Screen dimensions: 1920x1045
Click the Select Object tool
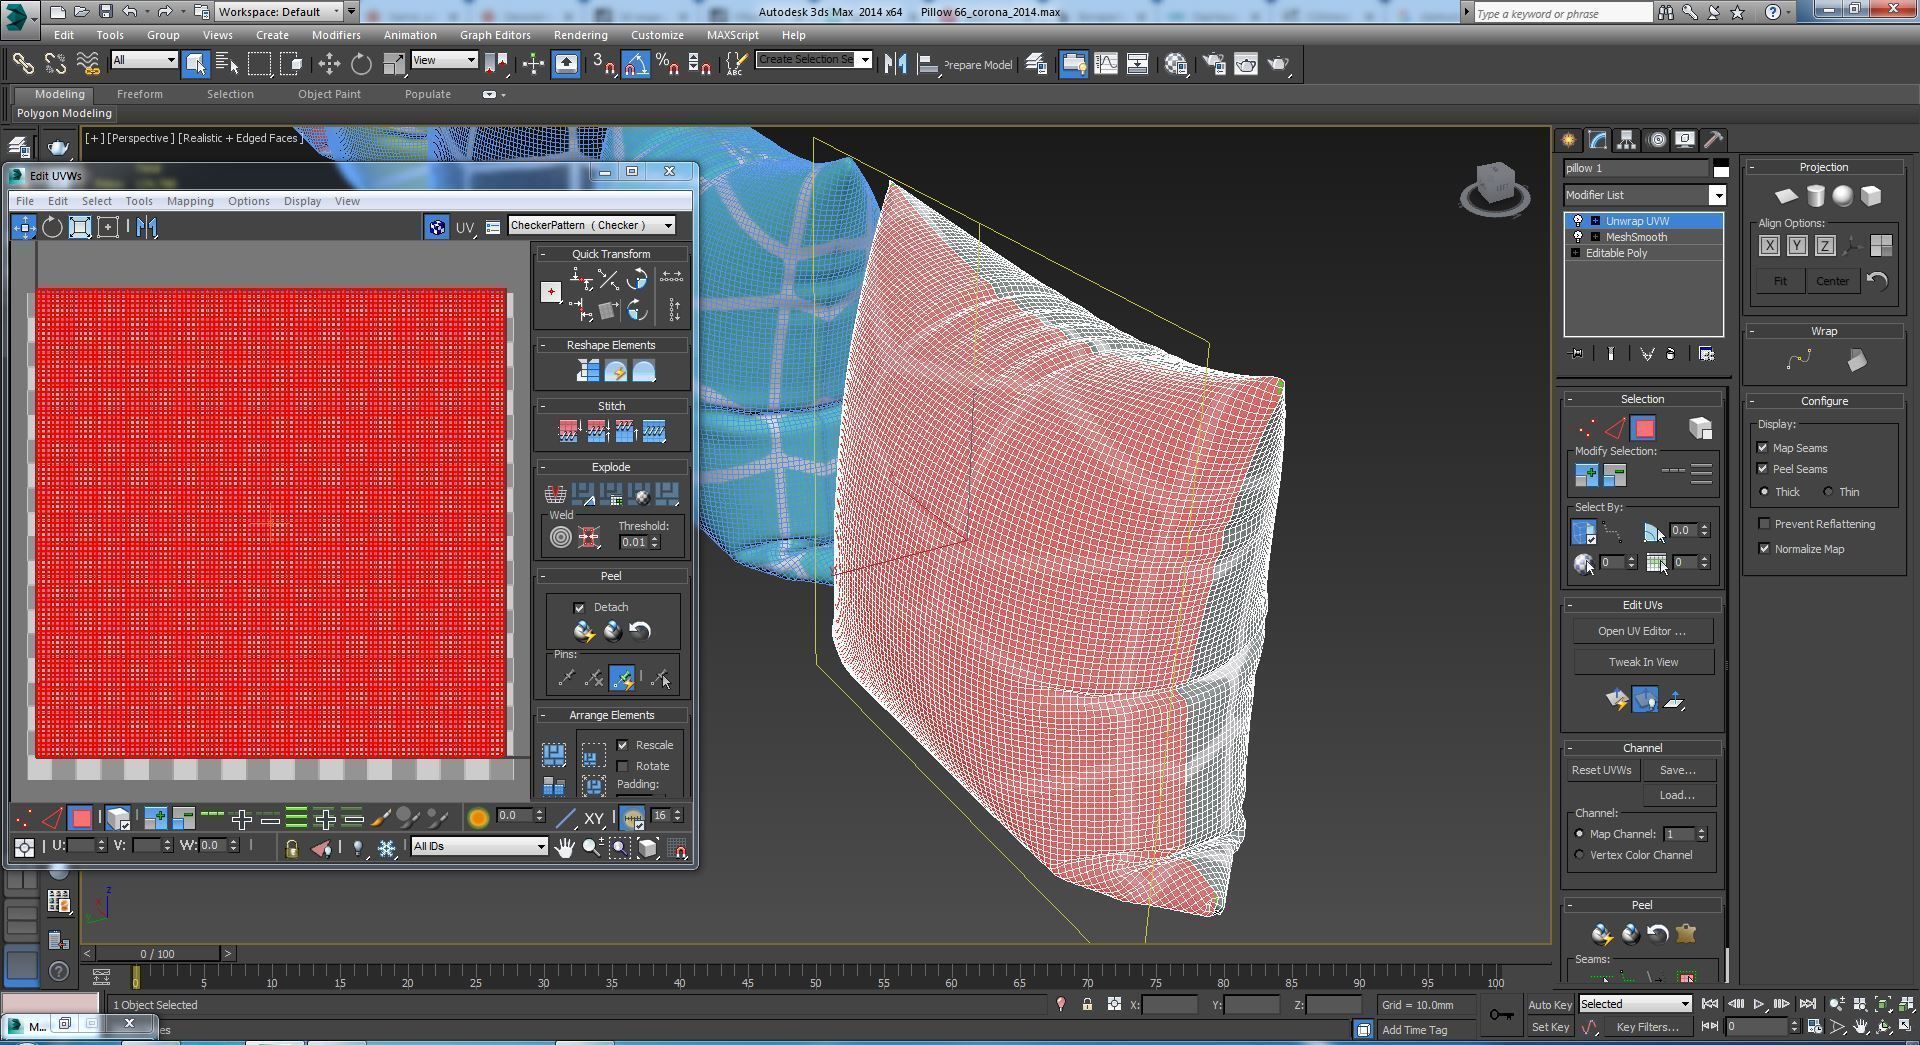pyautogui.click(x=195, y=64)
